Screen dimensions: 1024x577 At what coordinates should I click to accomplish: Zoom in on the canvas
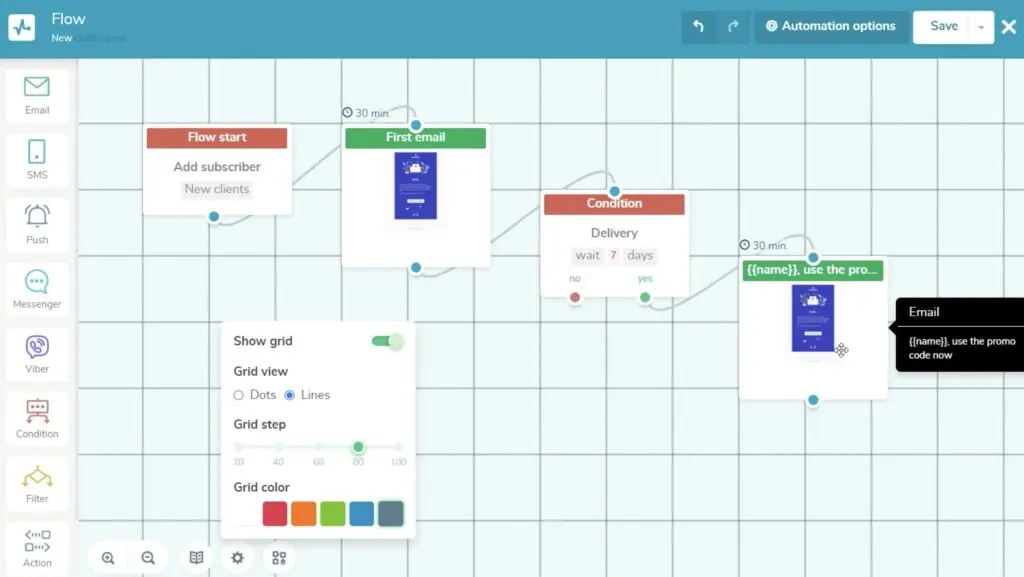[109, 557]
